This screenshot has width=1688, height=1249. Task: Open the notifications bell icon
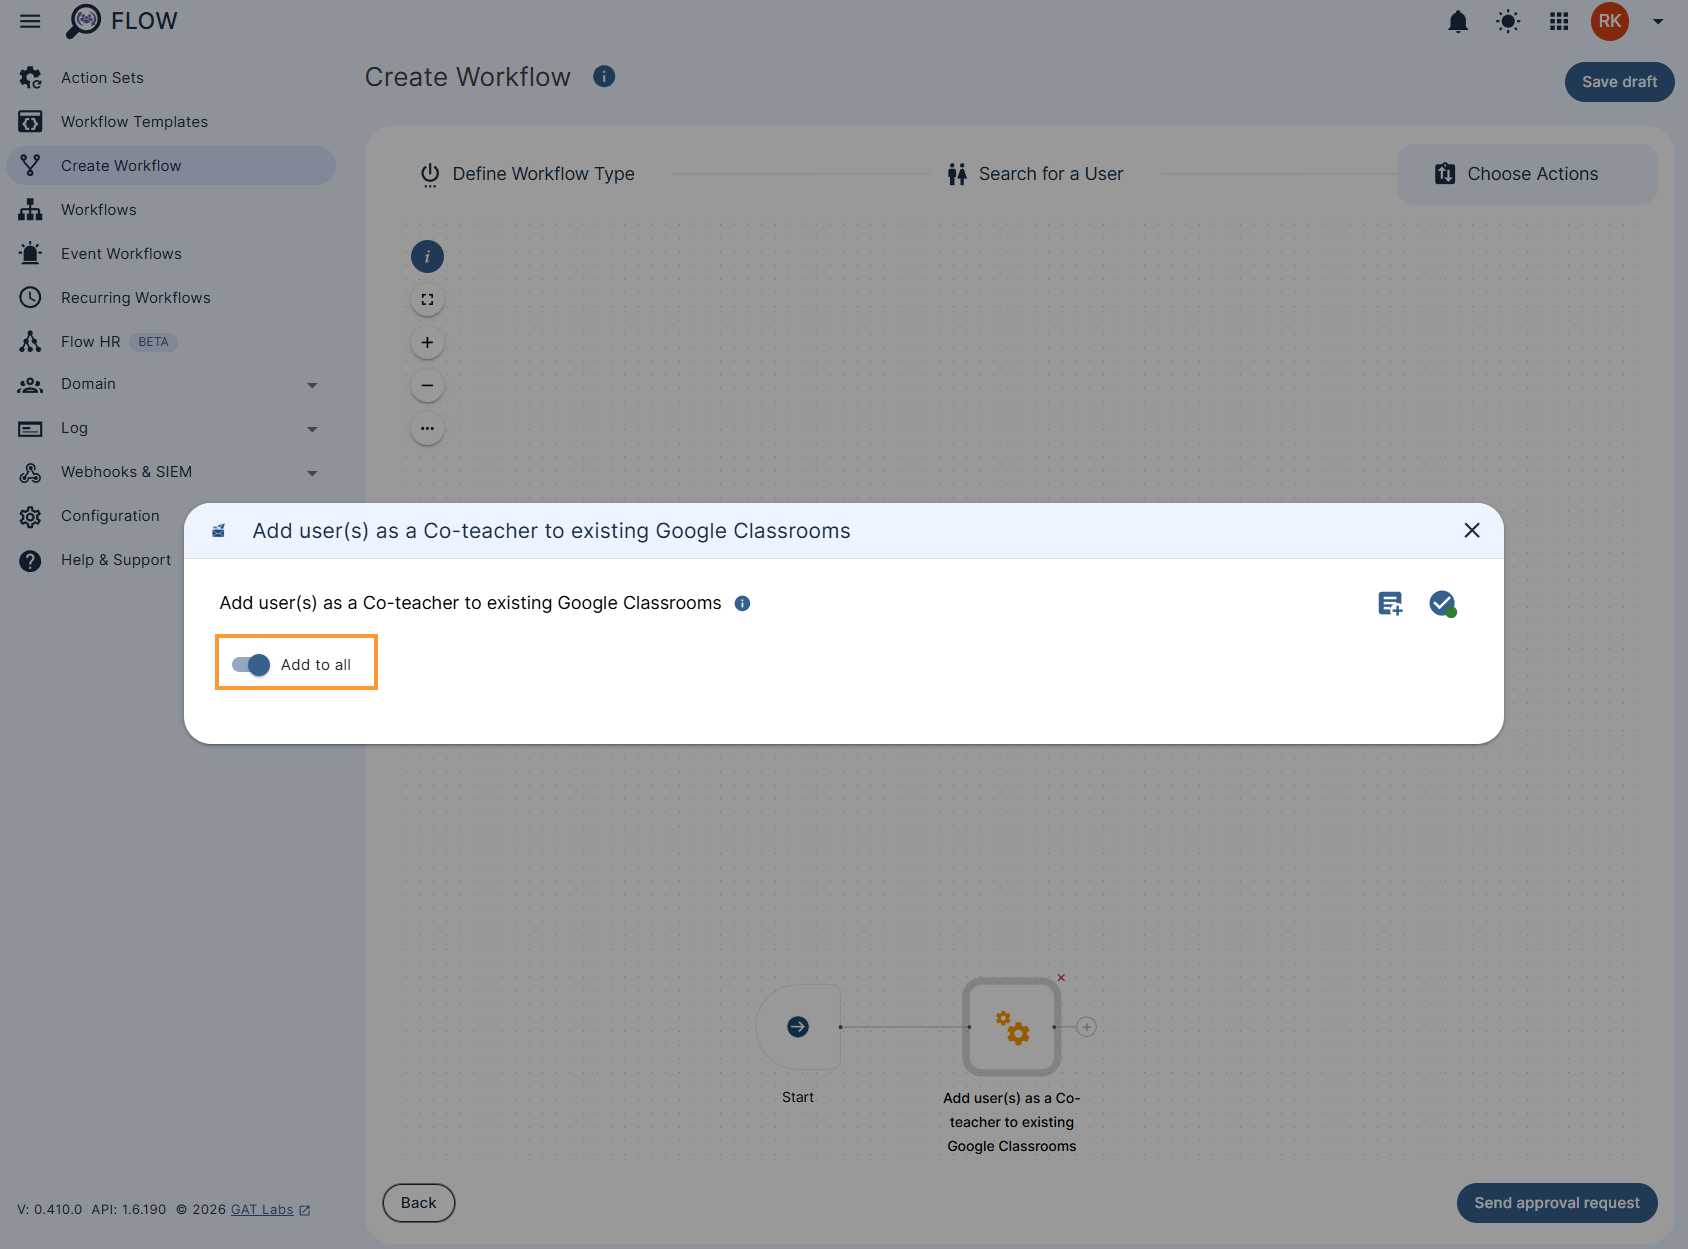click(x=1458, y=21)
